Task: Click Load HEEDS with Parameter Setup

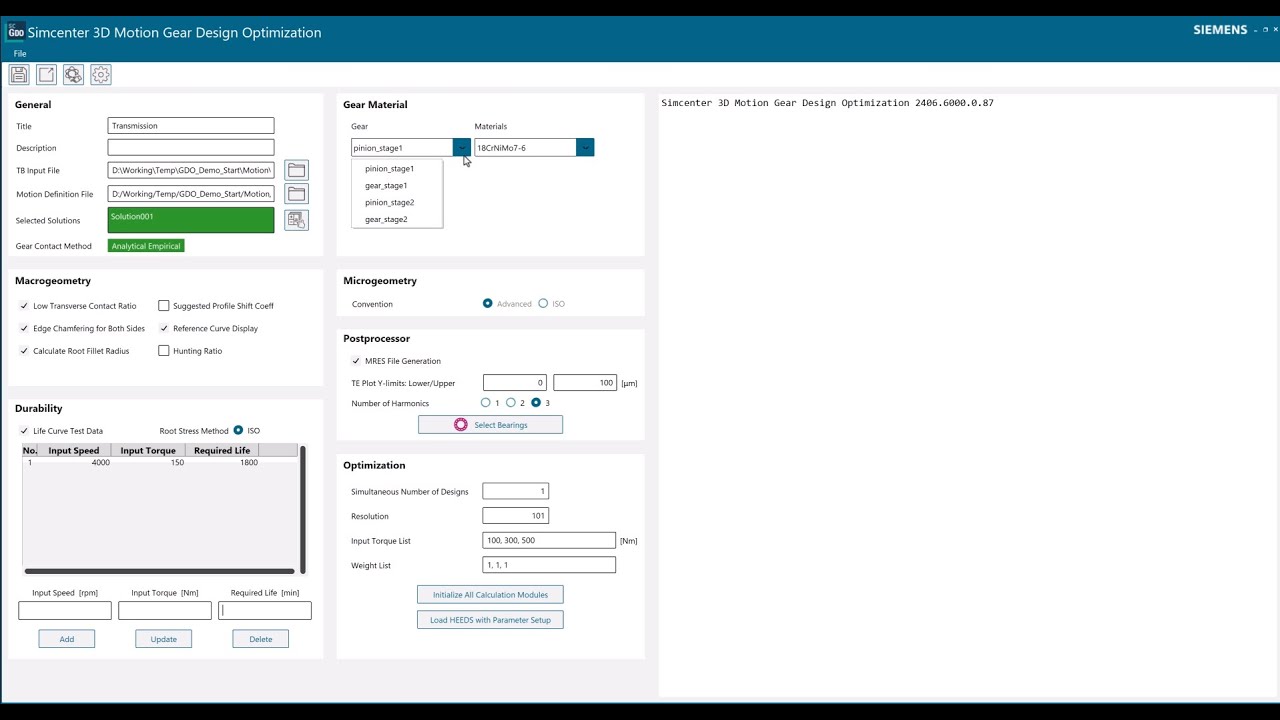Action: coord(490,620)
